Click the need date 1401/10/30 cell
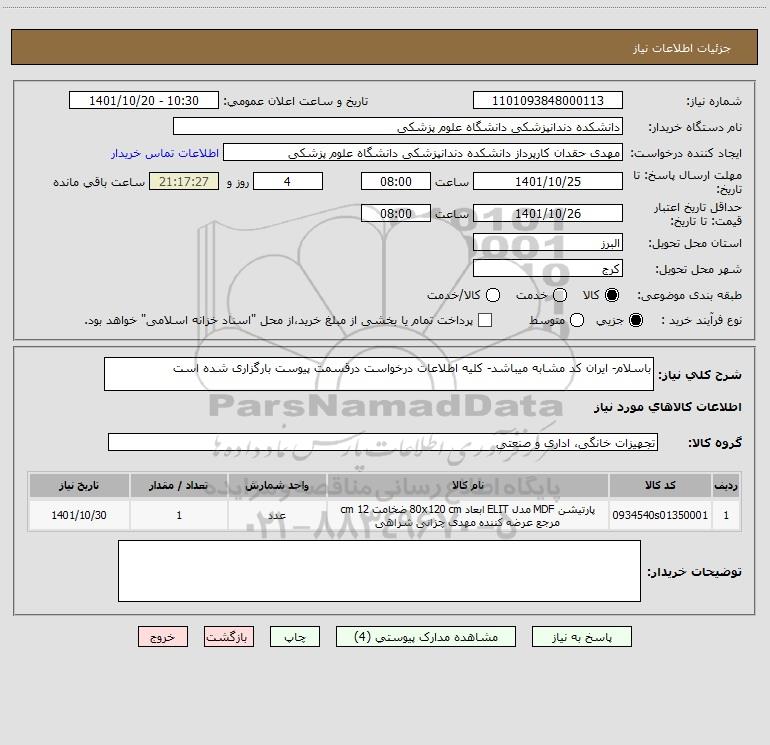 (x=79, y=515)
